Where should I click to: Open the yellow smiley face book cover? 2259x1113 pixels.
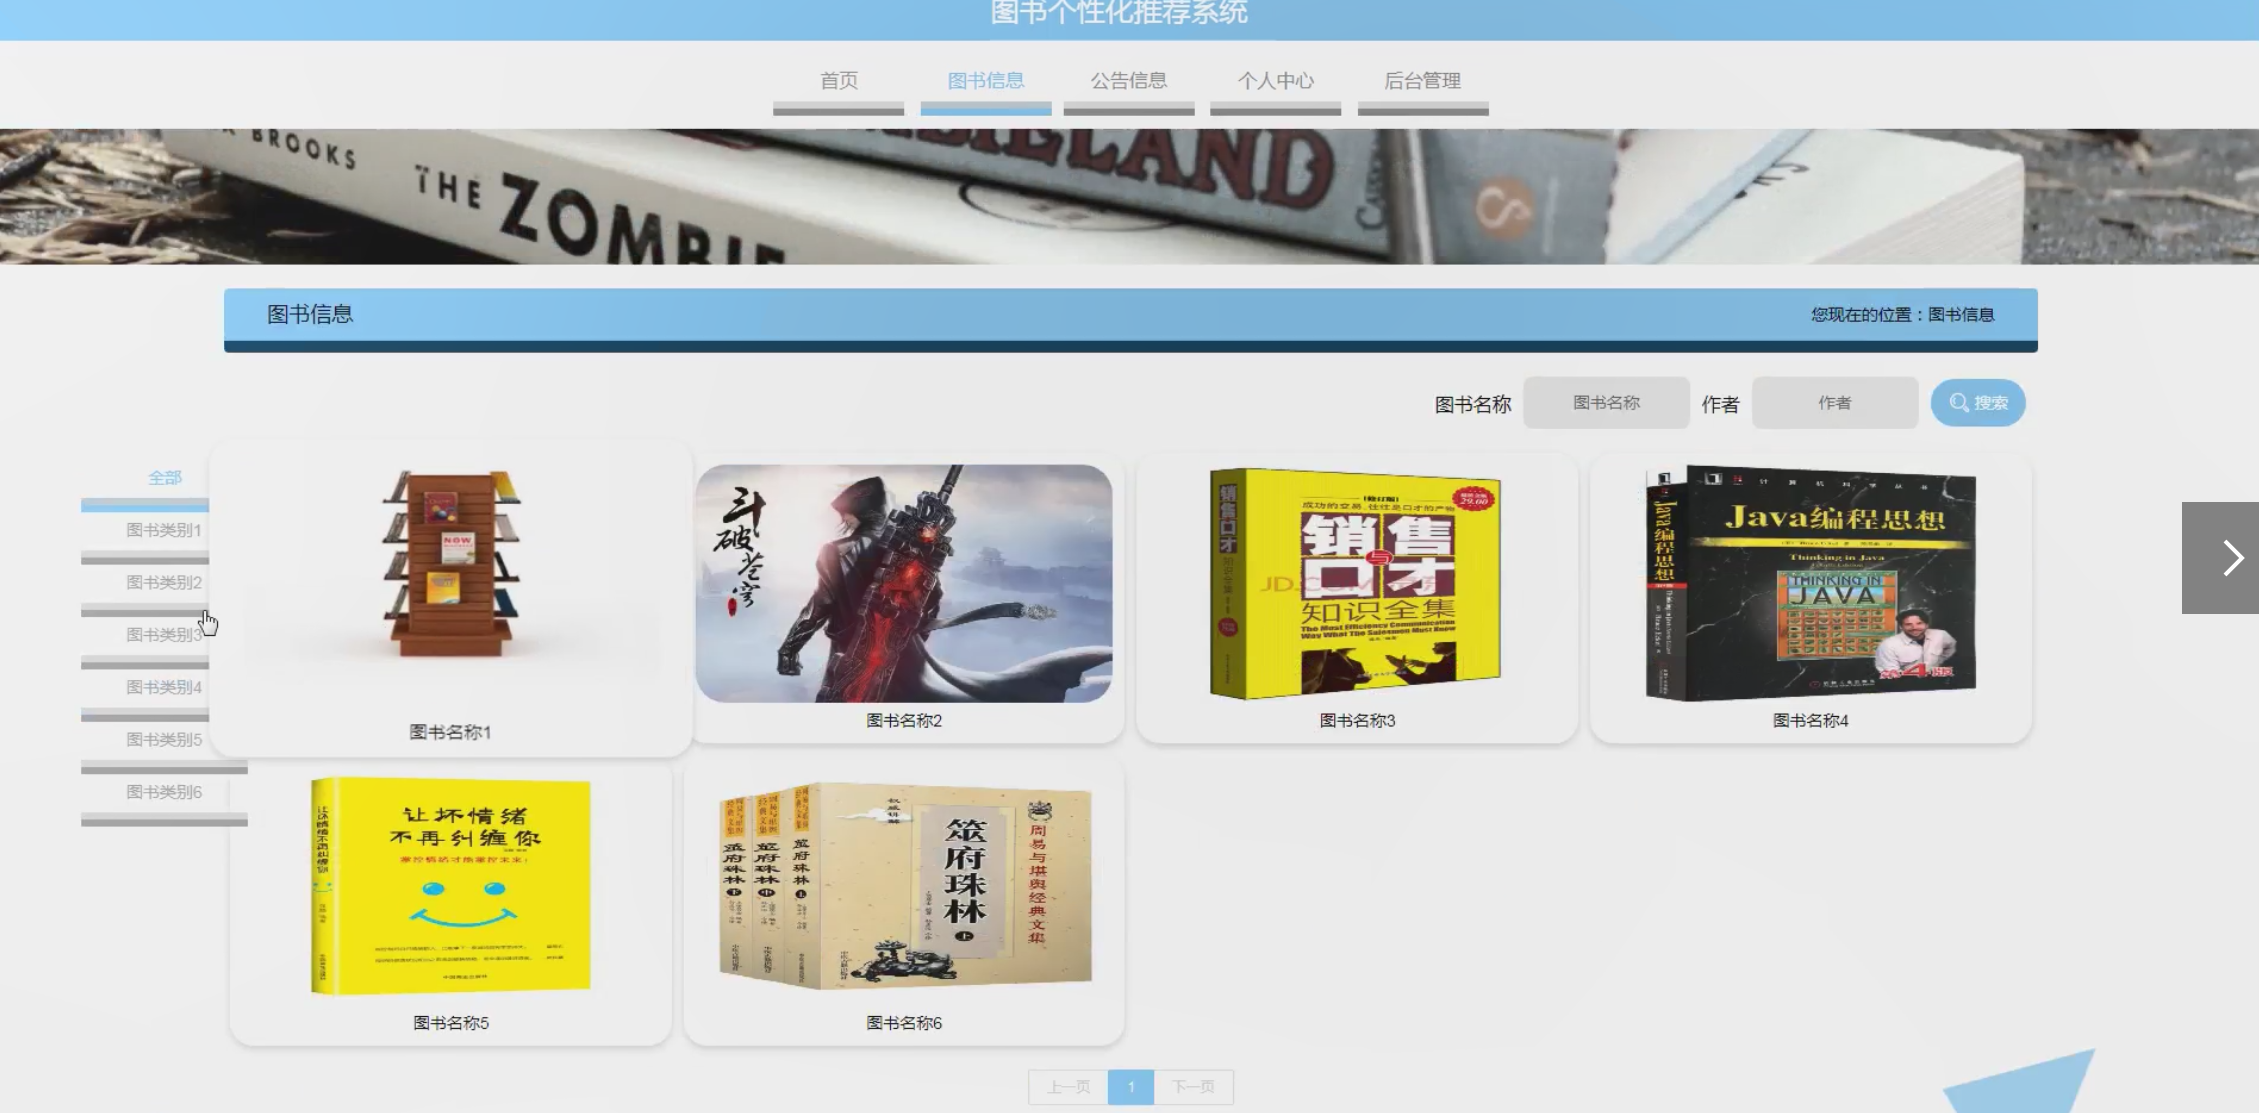(x=451, y=886)
